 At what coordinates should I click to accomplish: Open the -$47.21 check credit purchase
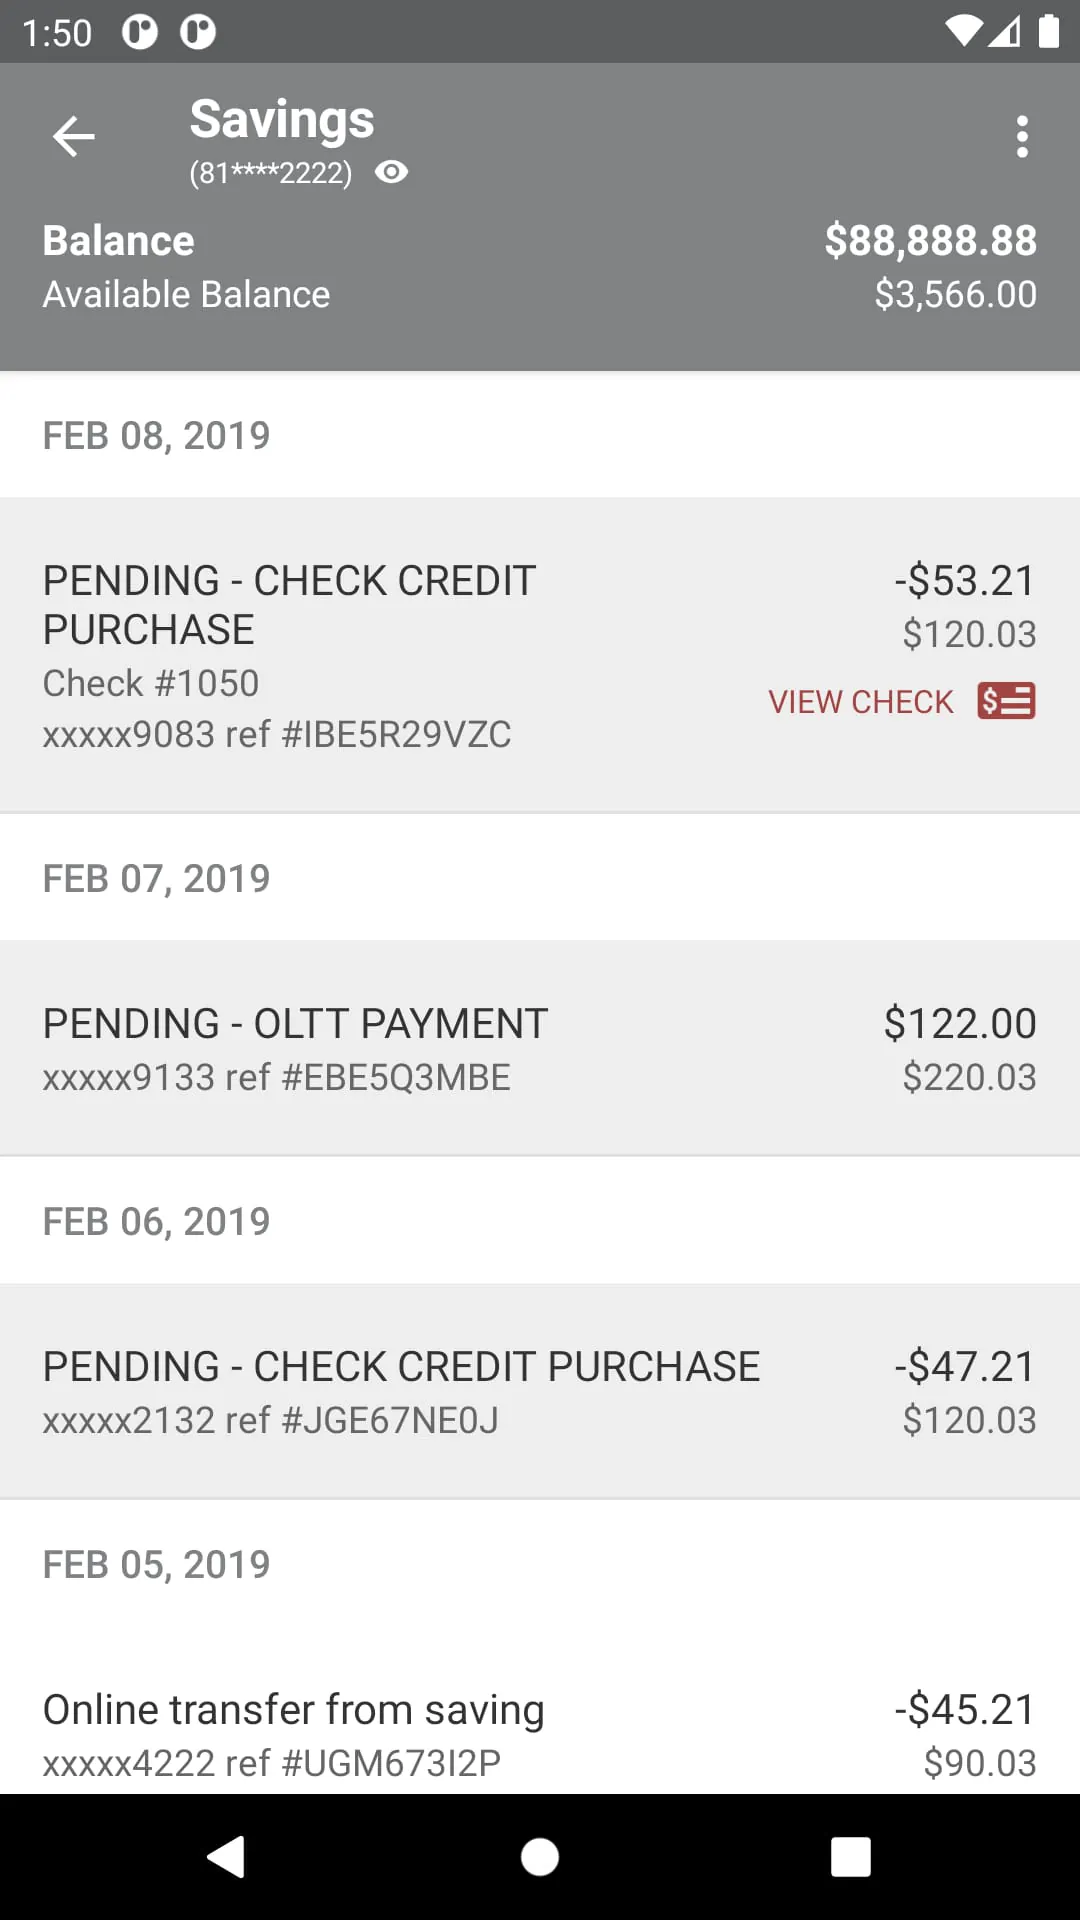pos(540,1391)
